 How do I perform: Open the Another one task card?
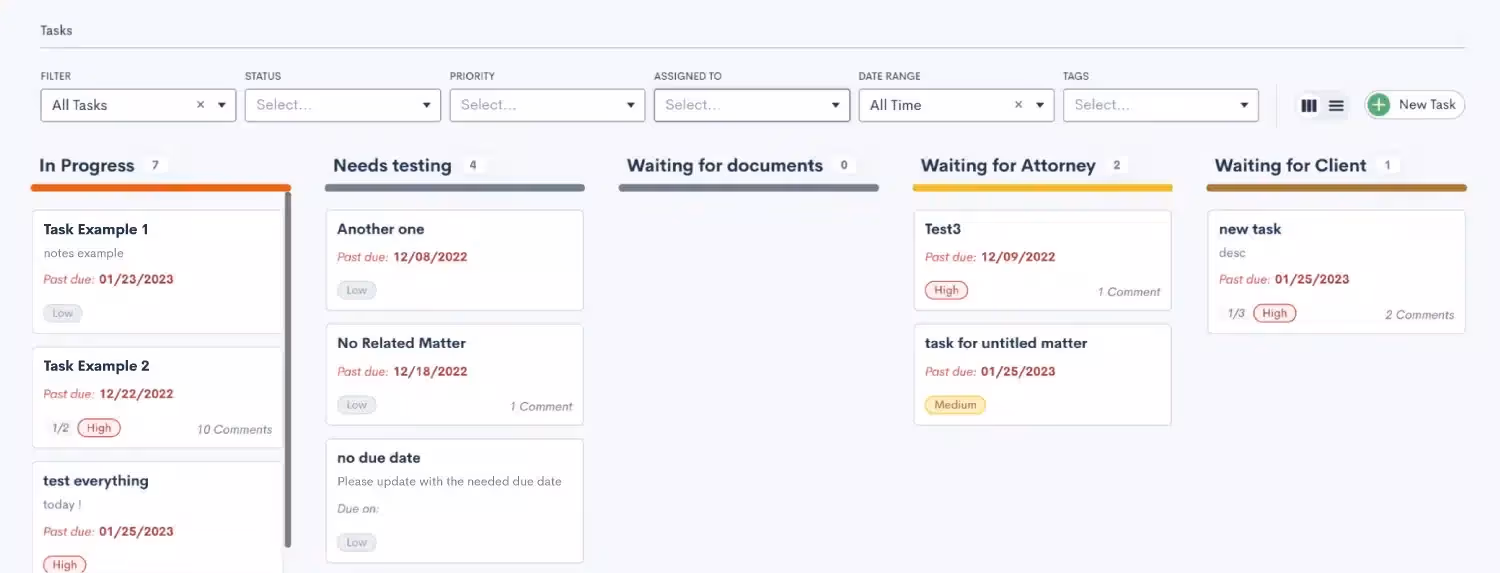(455, 260)
